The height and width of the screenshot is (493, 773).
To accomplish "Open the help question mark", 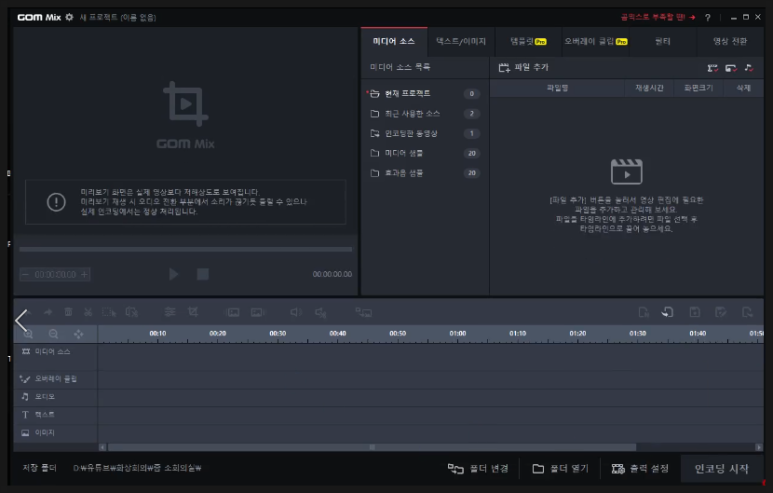I will [x=707, y=17].
